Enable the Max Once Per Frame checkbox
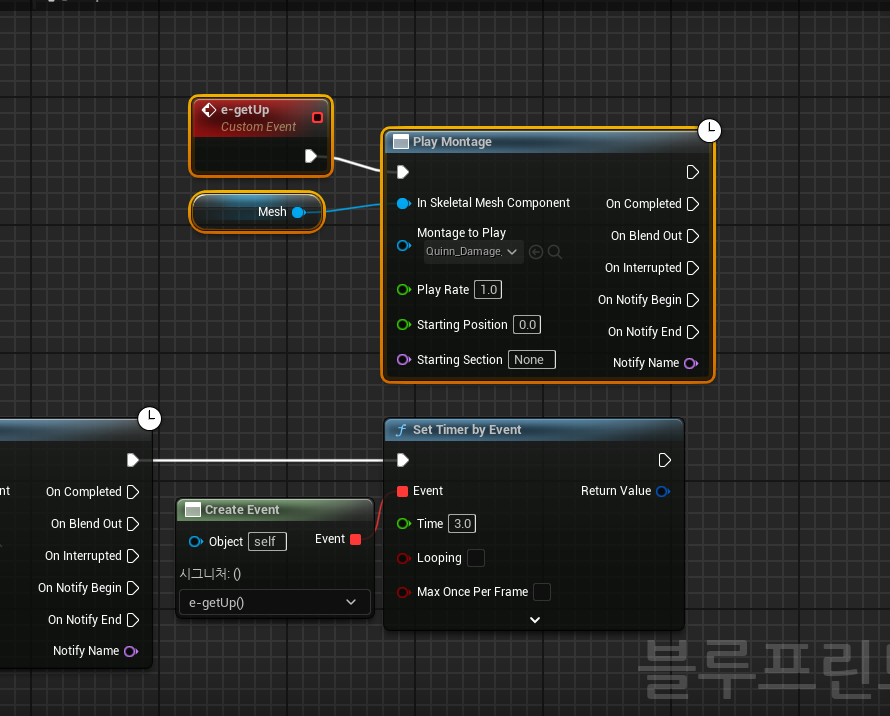 click(x=542, y=592)
